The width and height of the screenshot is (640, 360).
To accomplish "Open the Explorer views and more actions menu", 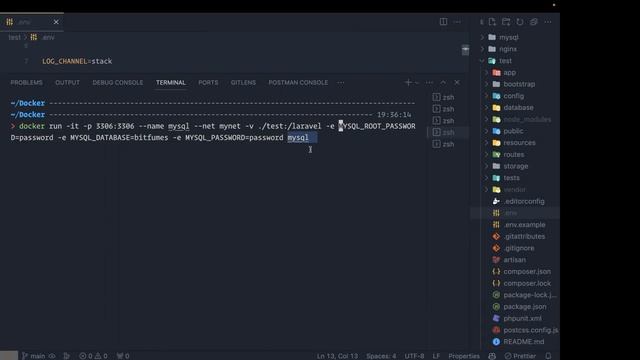I will (548, 22).
